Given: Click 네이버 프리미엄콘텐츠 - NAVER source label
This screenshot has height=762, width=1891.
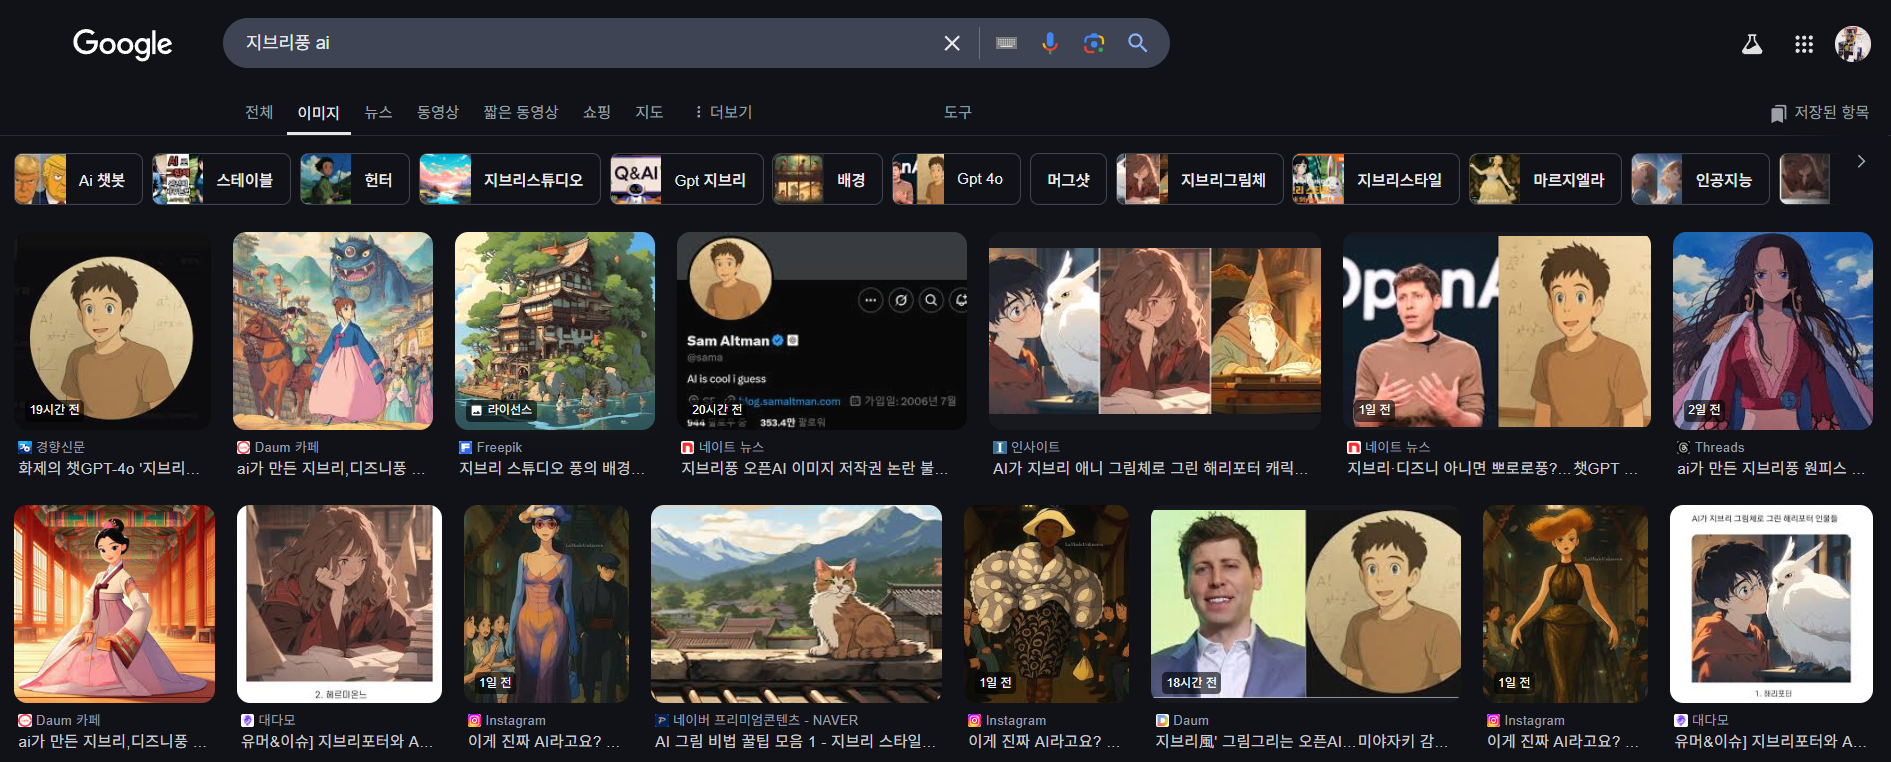Looking at the screenshot, I should pyautogui.click(x=765, y=720).
